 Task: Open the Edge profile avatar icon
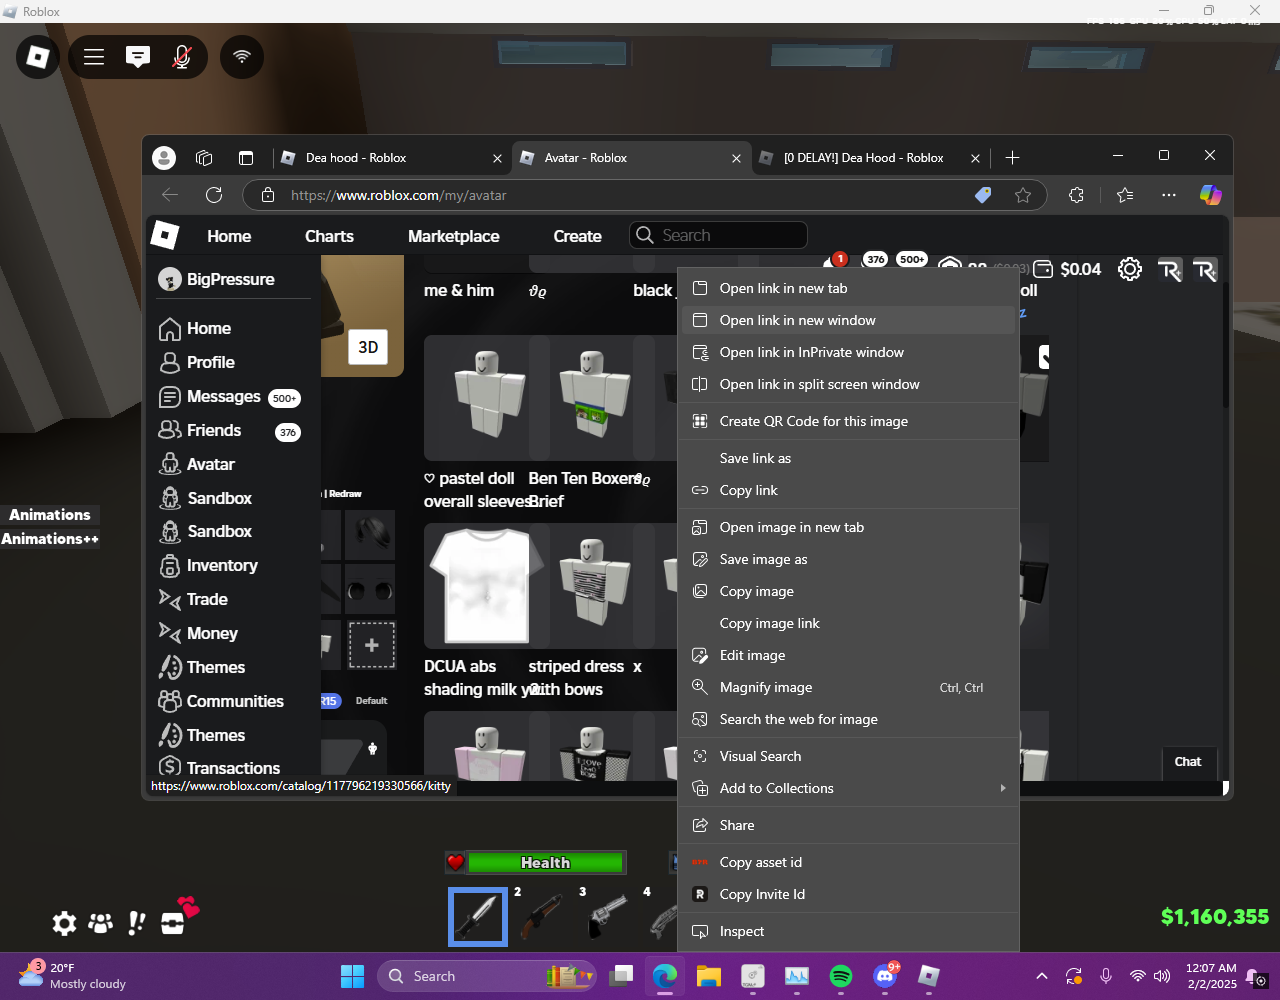pyautogui.click(x=164, y=158)
